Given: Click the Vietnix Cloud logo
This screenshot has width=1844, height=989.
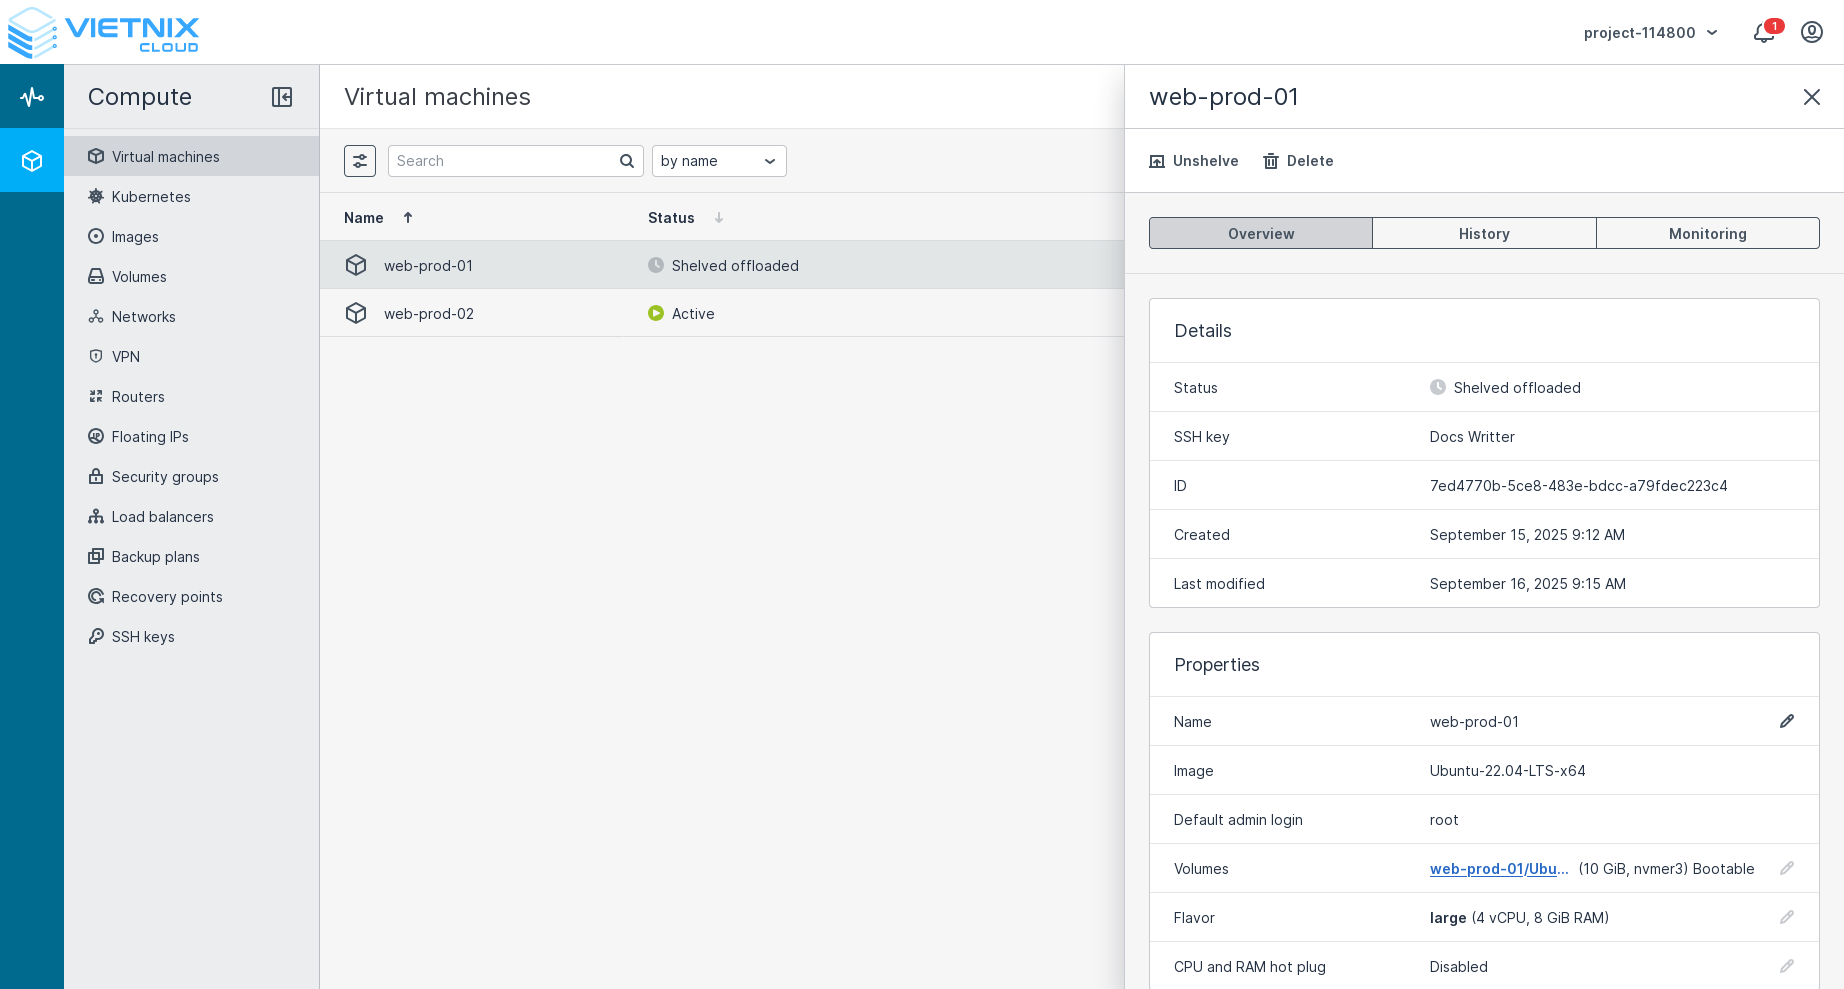Looking at the screenshot, I should (103, 32).
